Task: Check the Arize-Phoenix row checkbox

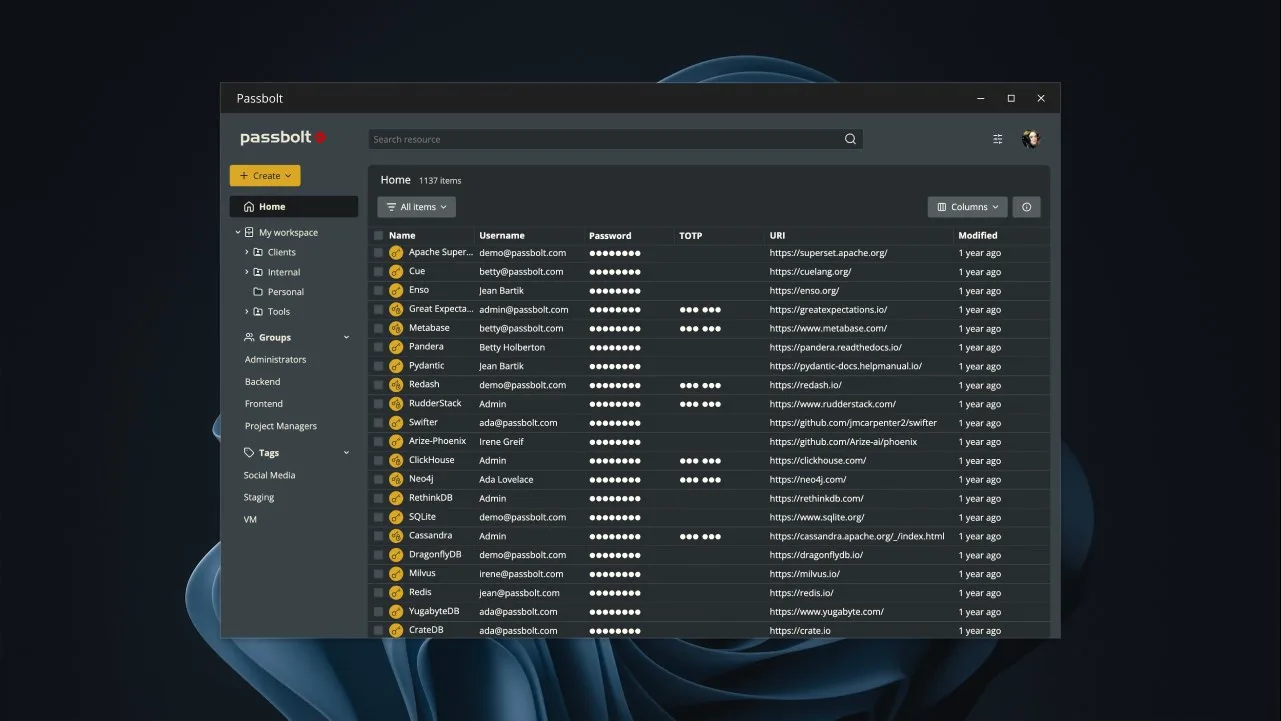Action: tap(378, 442)
